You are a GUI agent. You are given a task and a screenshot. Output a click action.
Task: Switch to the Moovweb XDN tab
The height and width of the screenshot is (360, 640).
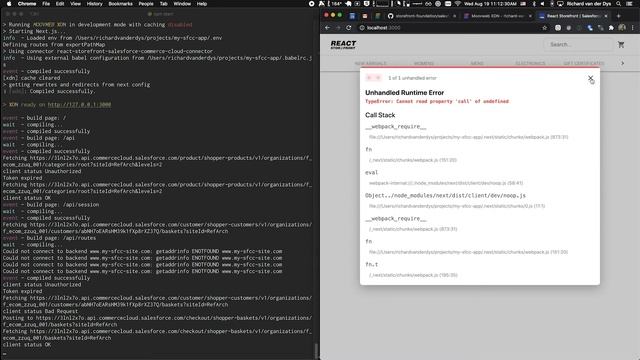tap(497, 16)
